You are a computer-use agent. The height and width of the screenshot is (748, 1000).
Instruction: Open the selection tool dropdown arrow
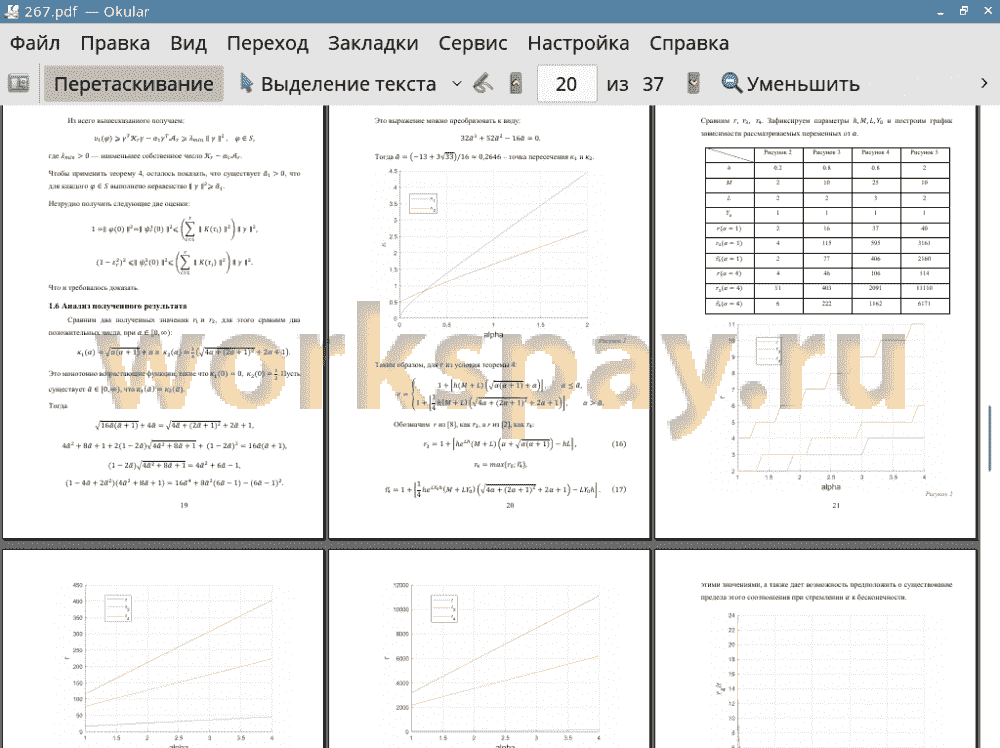point(457,84)
